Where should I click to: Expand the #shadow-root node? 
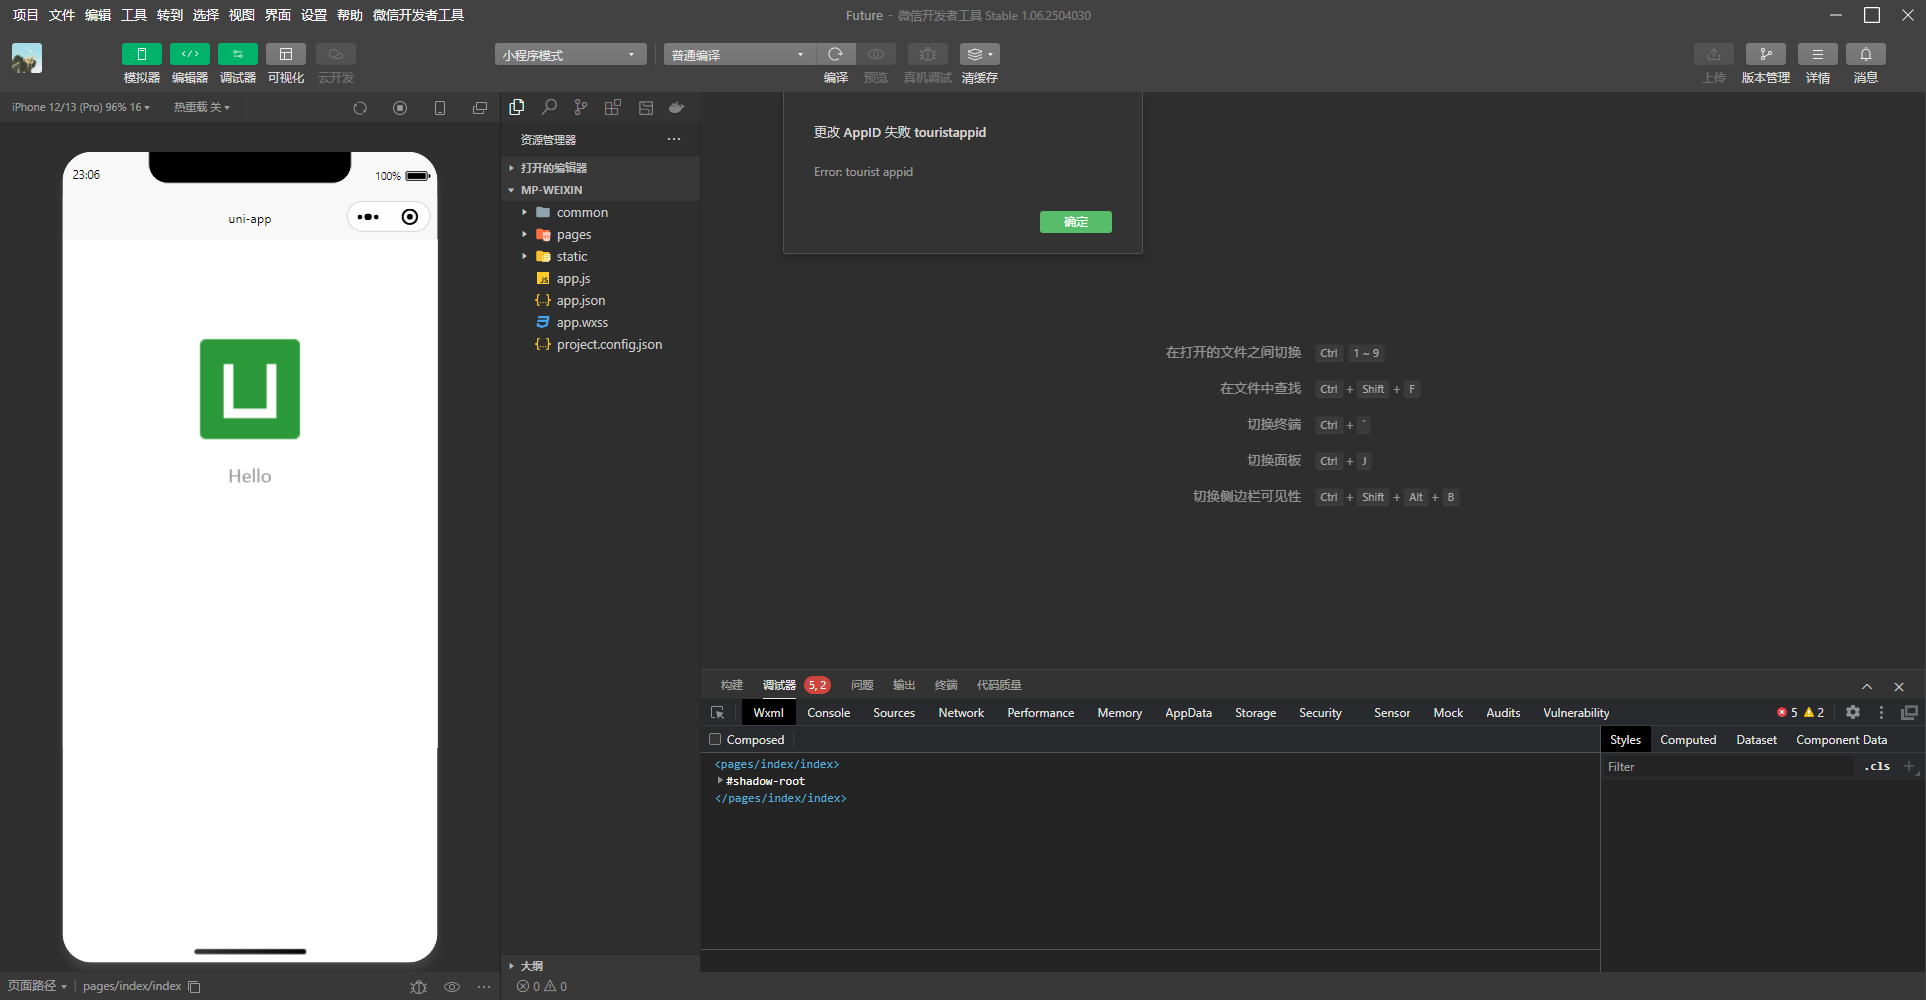coord(720,781)
